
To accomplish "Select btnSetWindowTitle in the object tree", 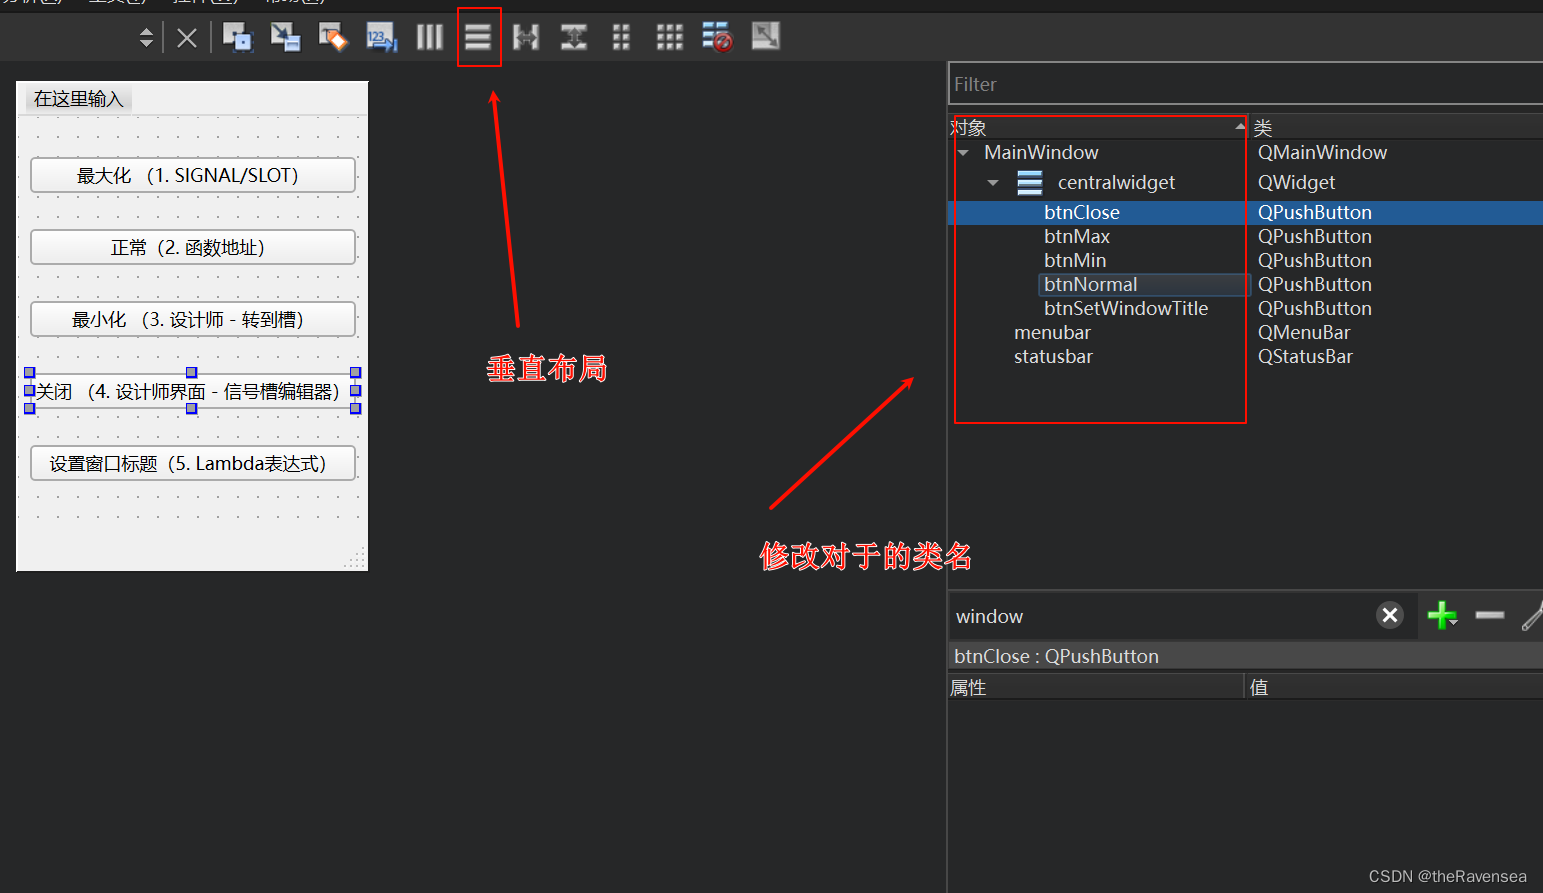I will point(1126,308).
